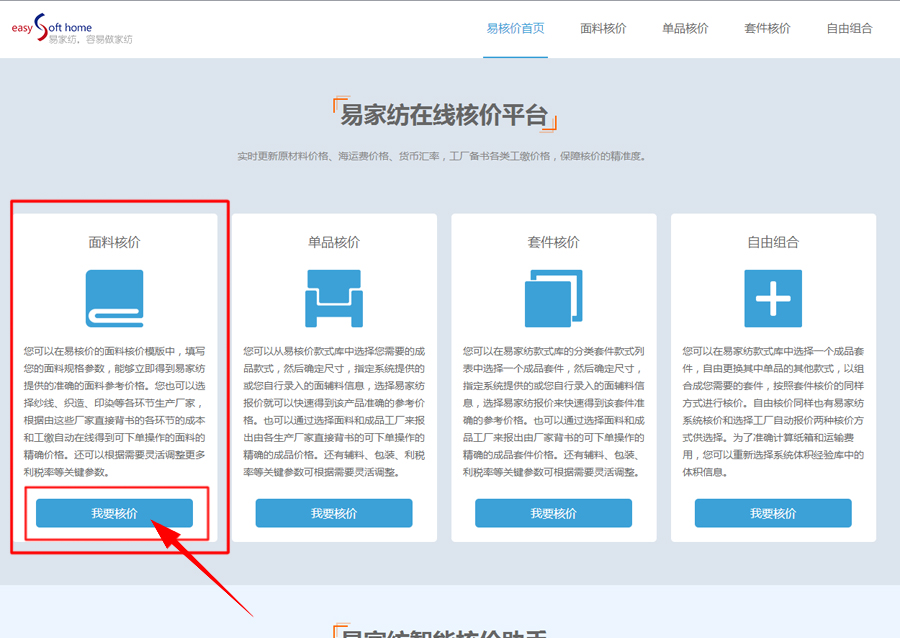Click the 套件核价 card title

pos(554,242)
